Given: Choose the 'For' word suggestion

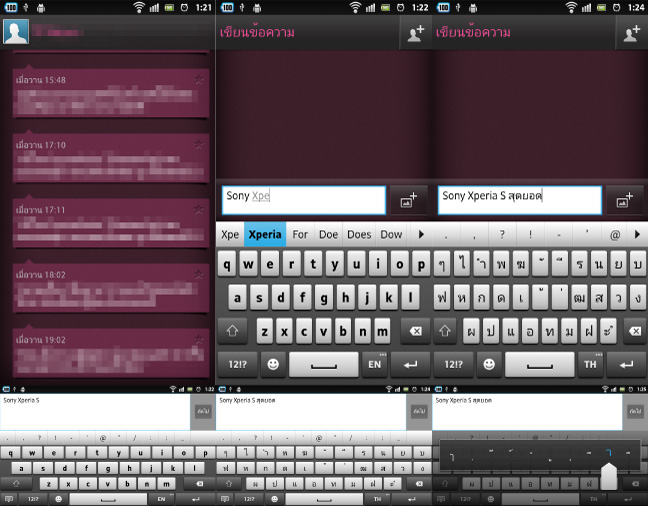Looking at the screenshot, I should [300, 234].
